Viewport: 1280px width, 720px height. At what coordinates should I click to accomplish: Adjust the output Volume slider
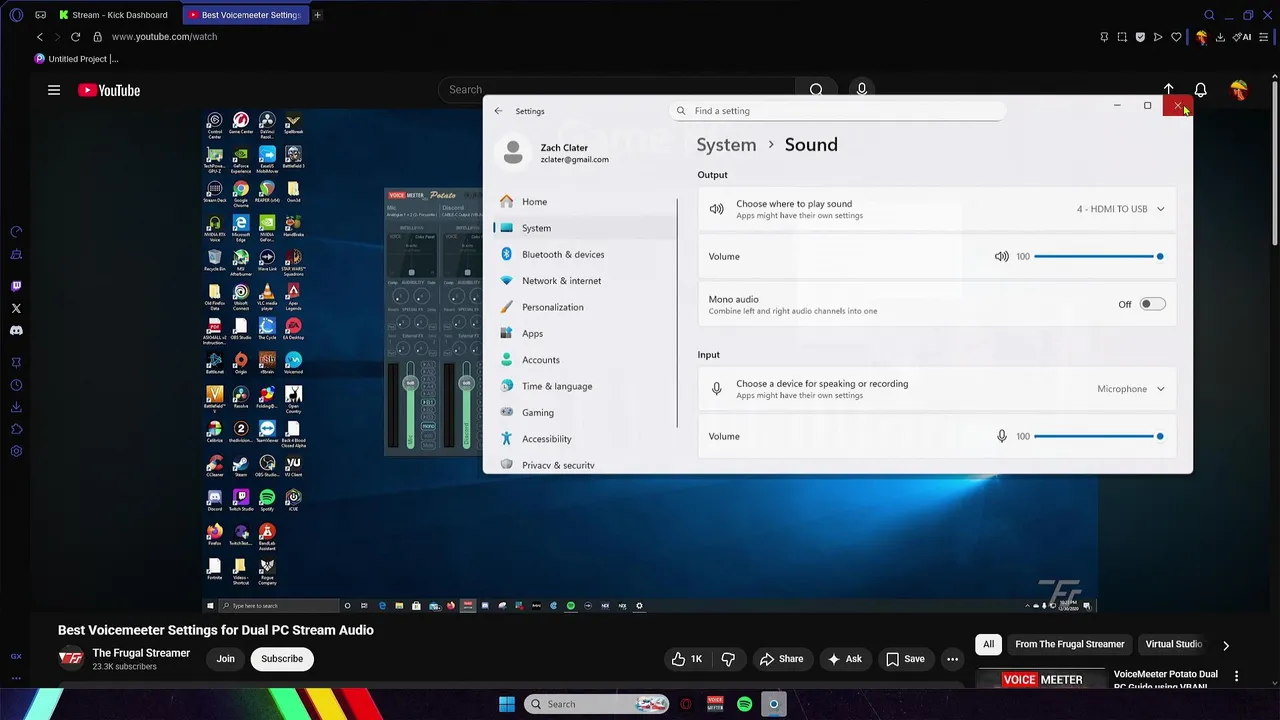(x=1099, y=257)
